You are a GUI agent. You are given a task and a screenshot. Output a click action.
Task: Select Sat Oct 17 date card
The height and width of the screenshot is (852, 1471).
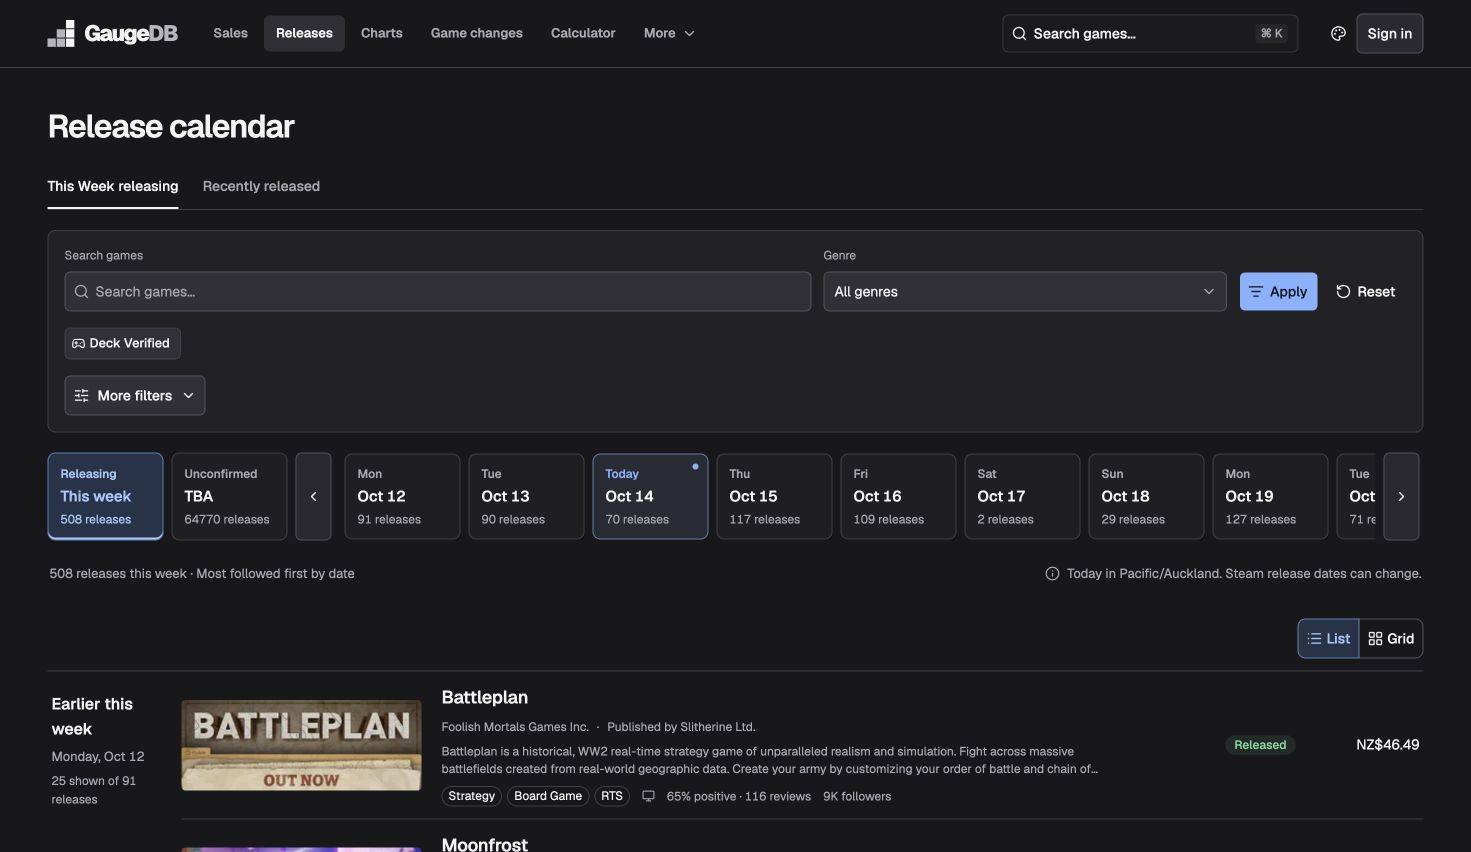(1022, 496)
